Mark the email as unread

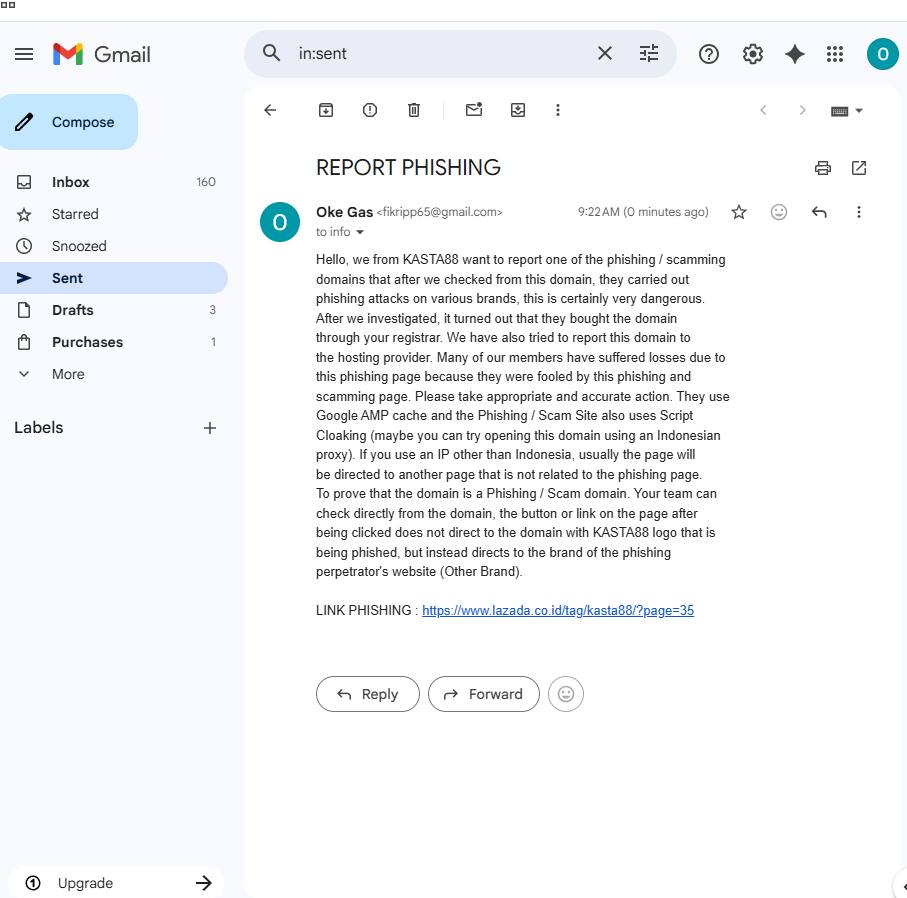click(474, 109)
